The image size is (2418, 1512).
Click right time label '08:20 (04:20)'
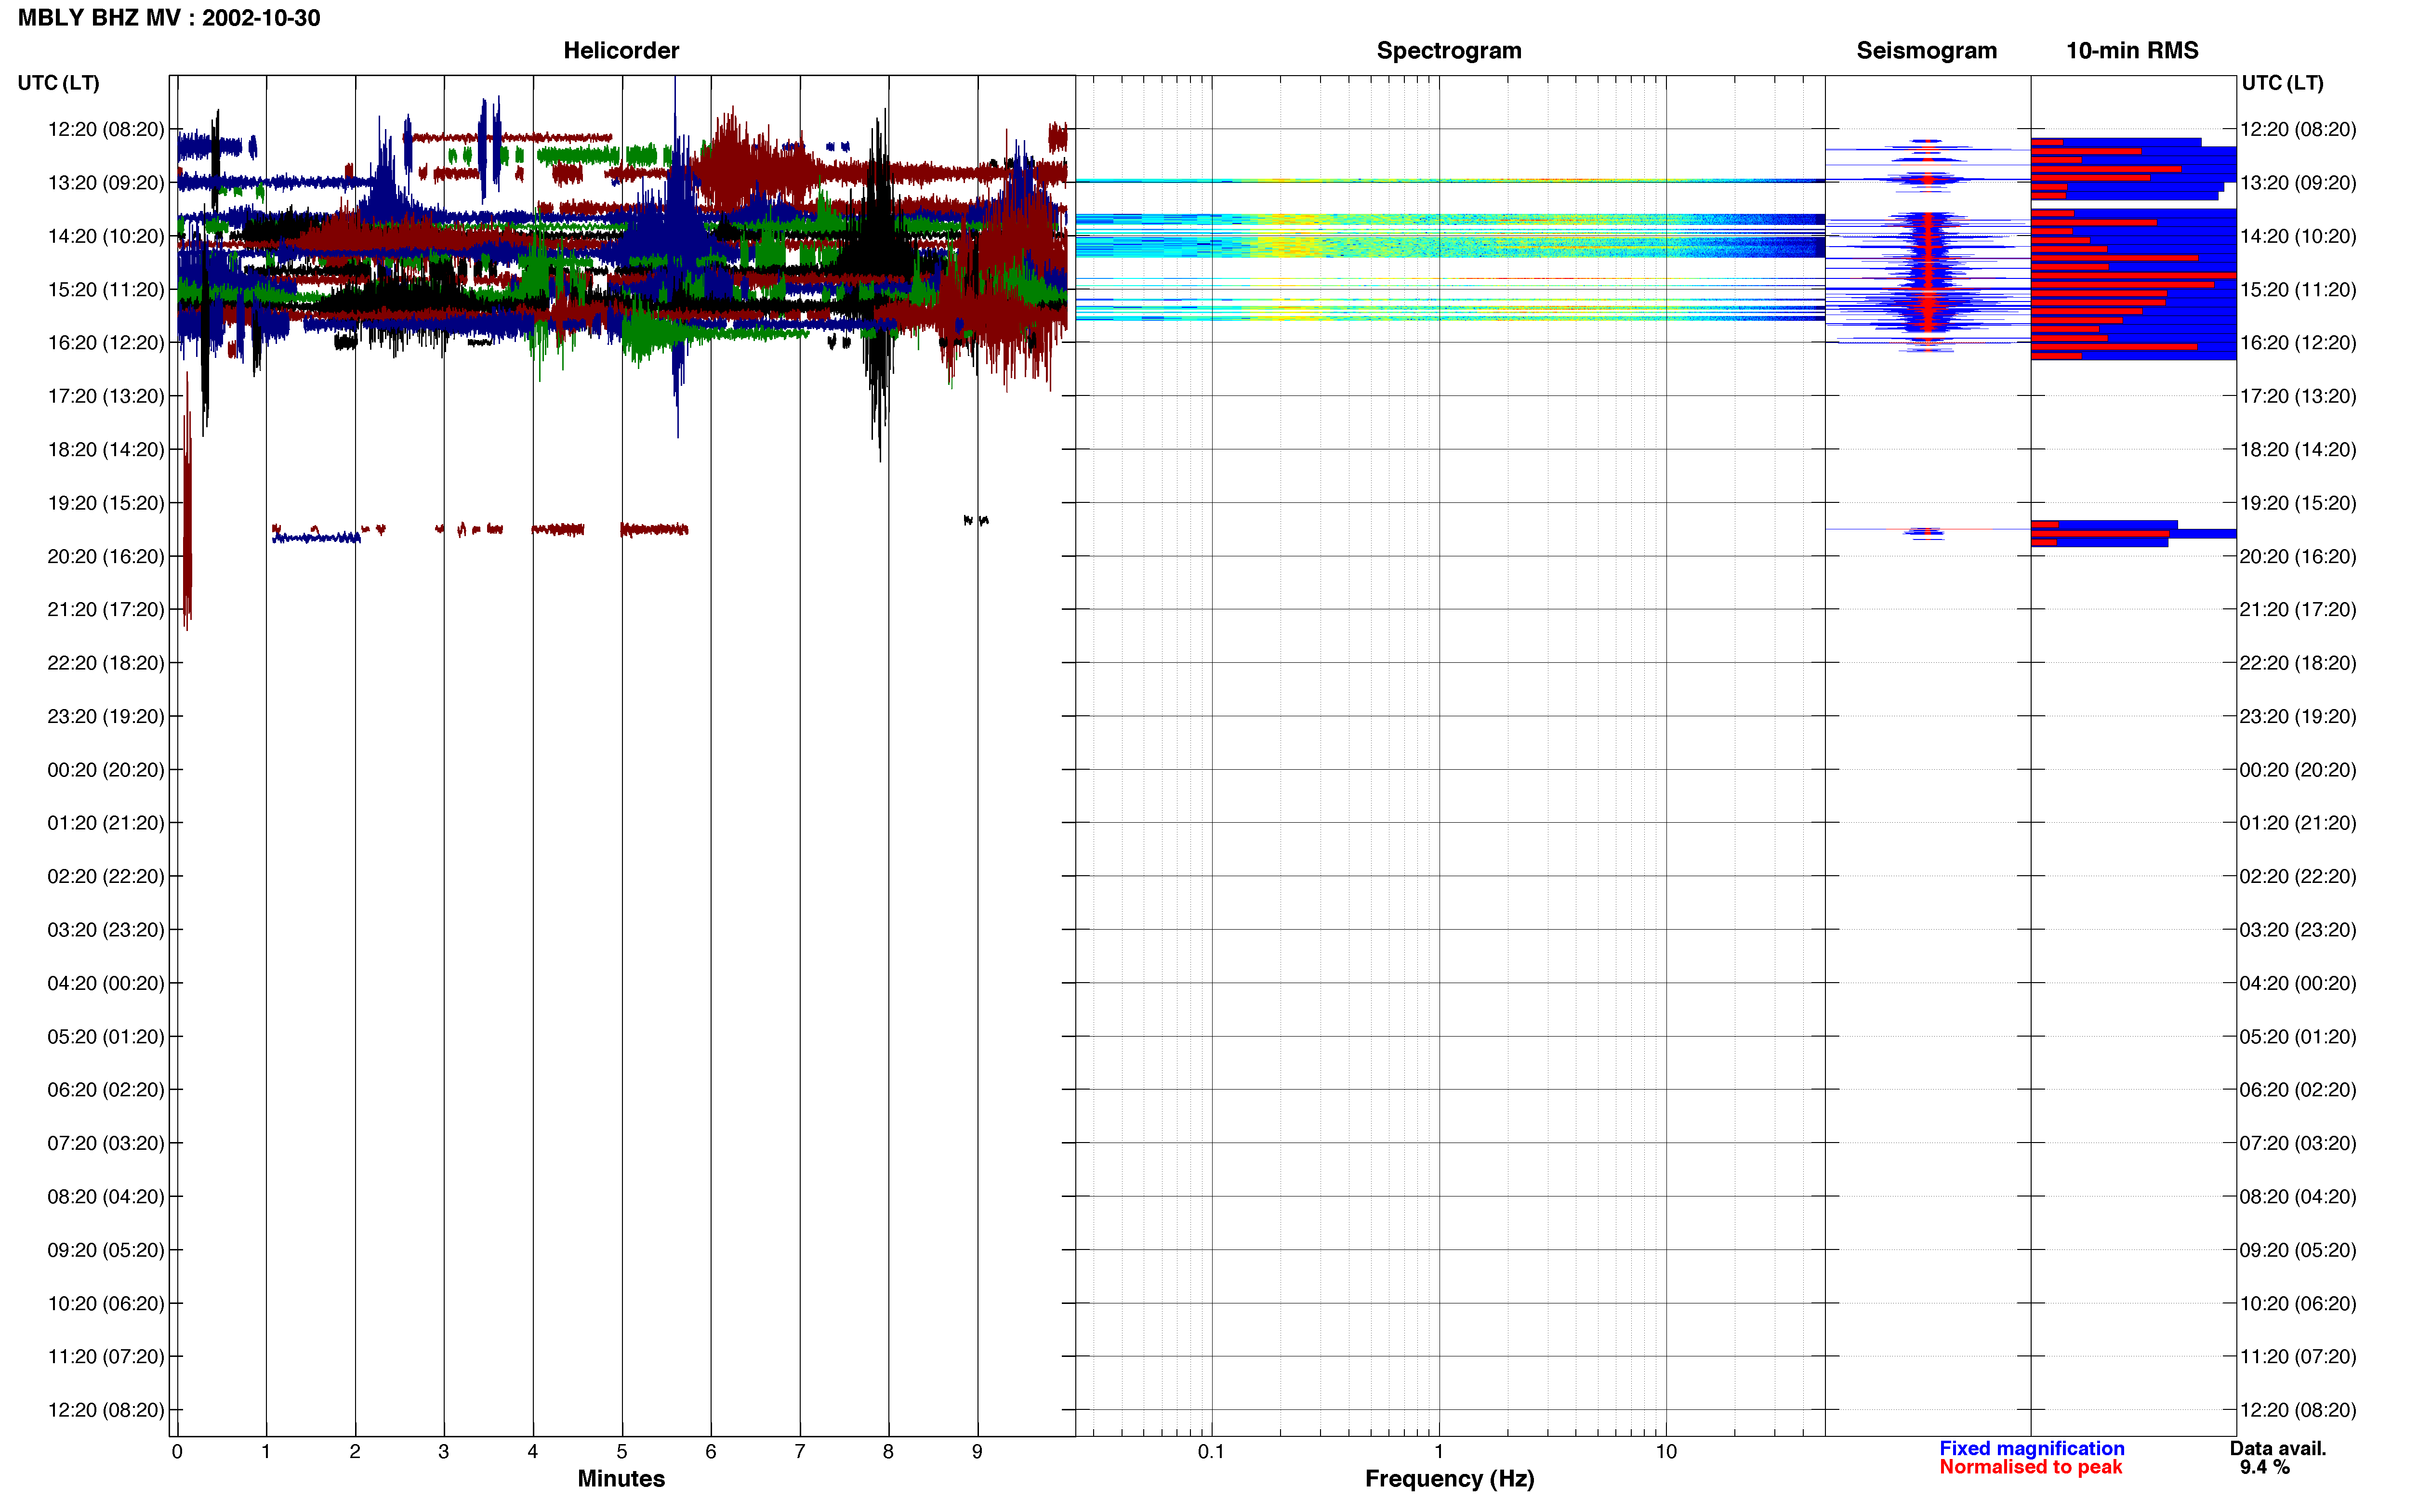click(x=2298, y=1197)
